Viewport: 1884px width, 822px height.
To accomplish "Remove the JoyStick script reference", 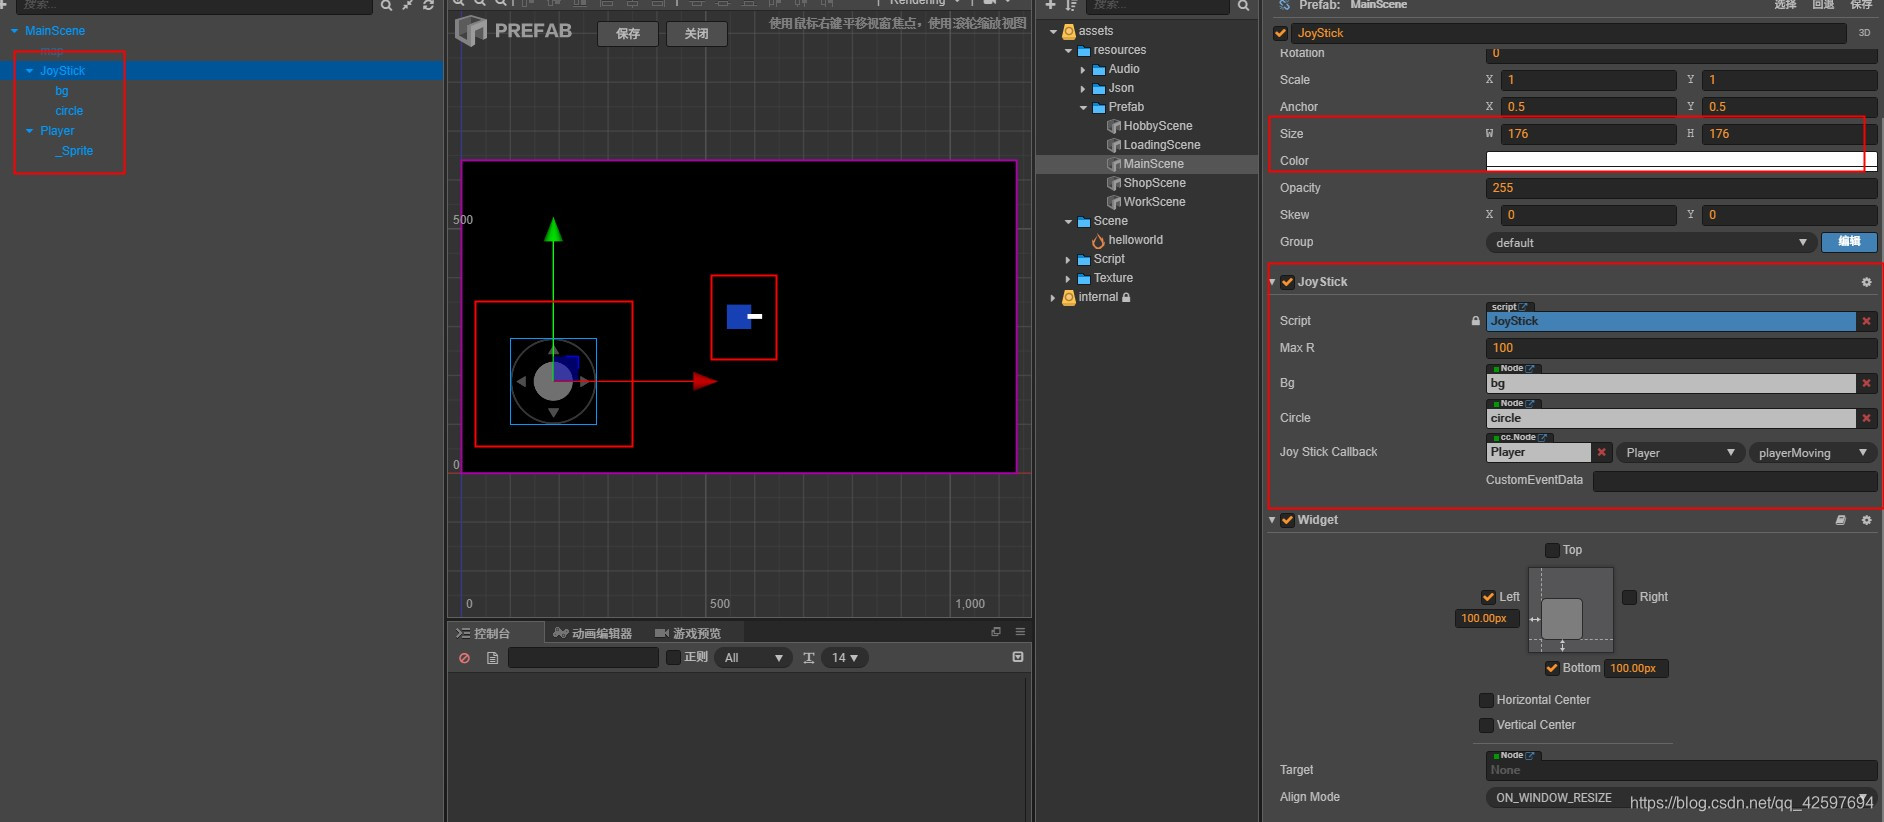I will click(1866, 321).
